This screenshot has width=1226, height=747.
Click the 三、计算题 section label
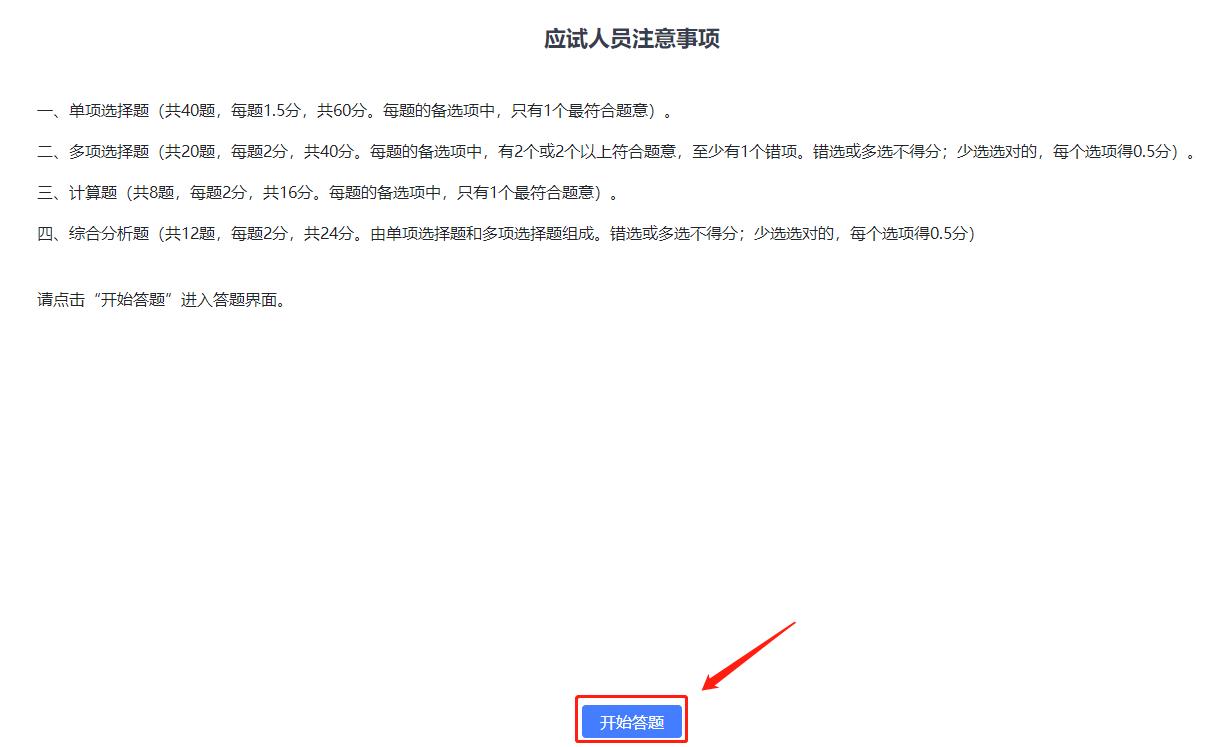(x=77, y=192)
